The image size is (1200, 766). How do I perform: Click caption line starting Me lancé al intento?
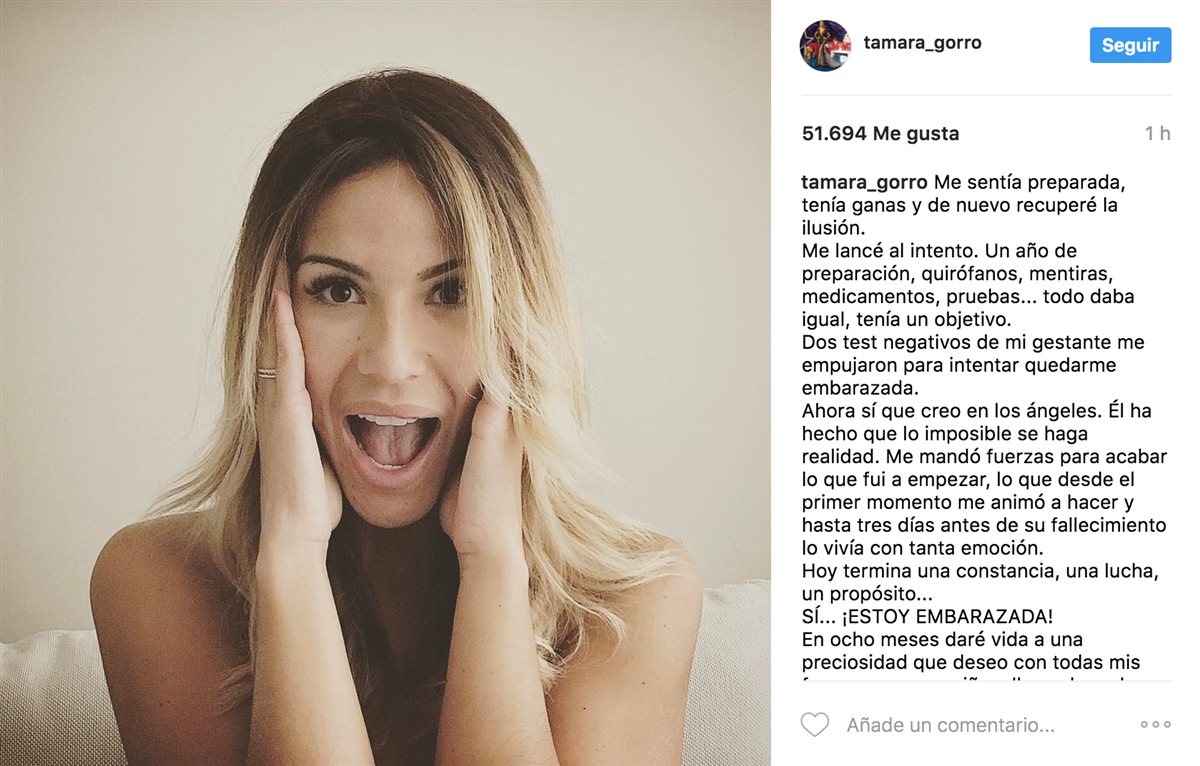coord(939,251)
